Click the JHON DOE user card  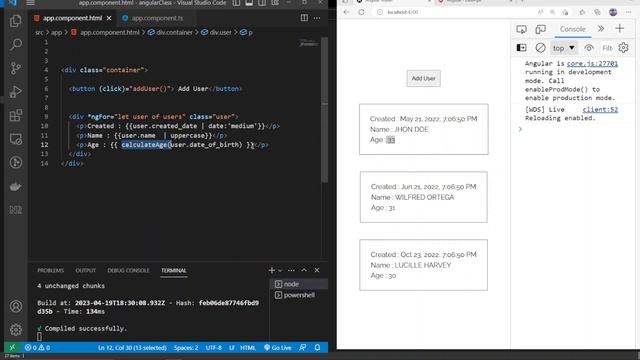click(423, 129)
